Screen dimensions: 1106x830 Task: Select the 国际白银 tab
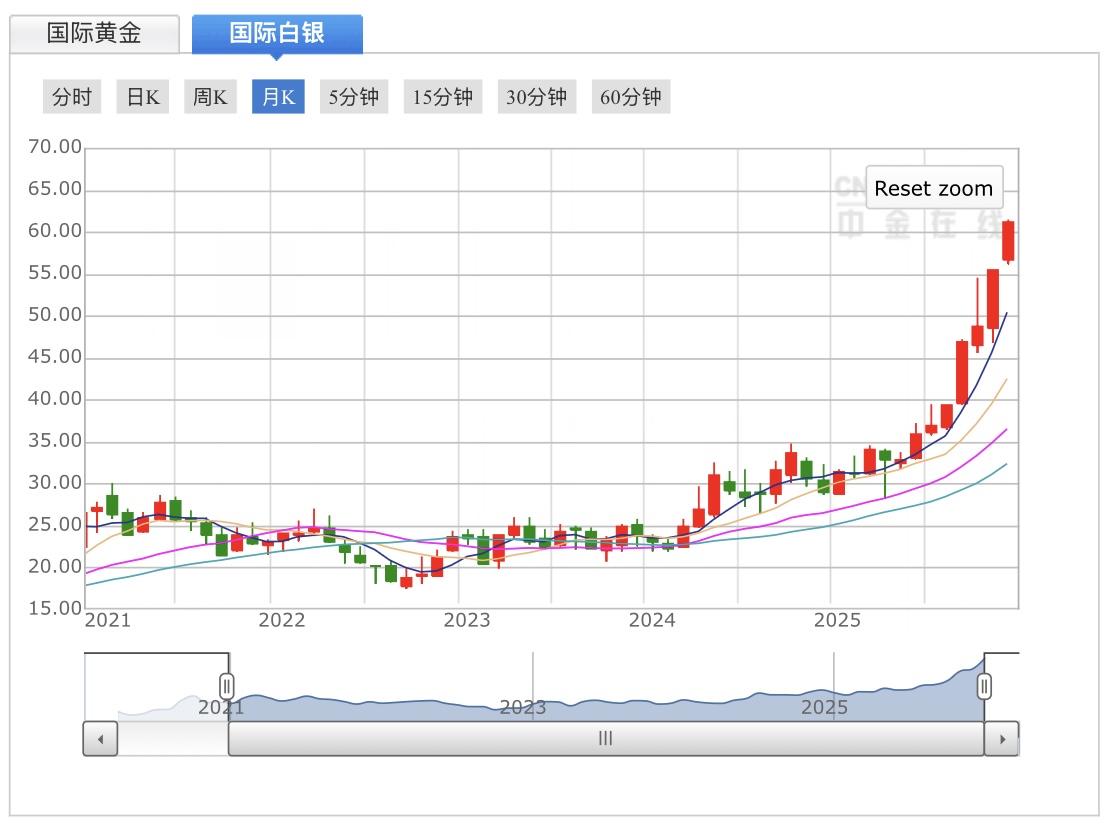click(x=277, y=33)
